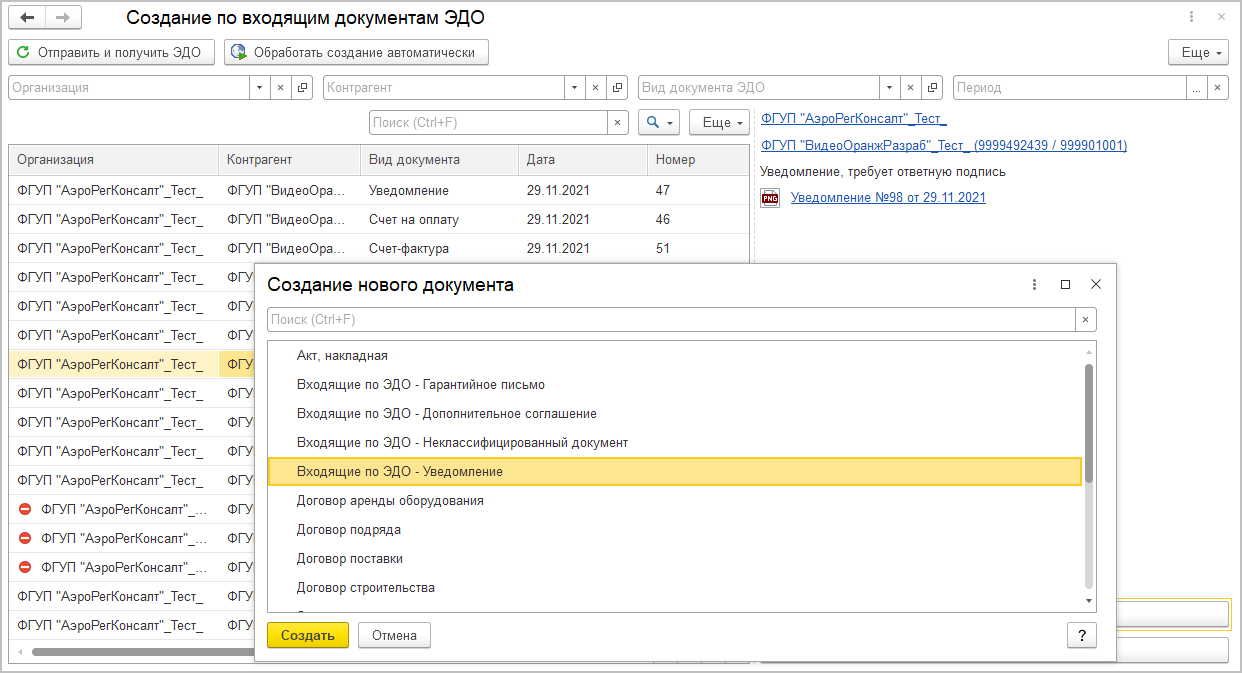Click the open icon next to Организация field
The height and width of the screenshot is (673, 1242).
pyautogui.click(x=303, y=88)
